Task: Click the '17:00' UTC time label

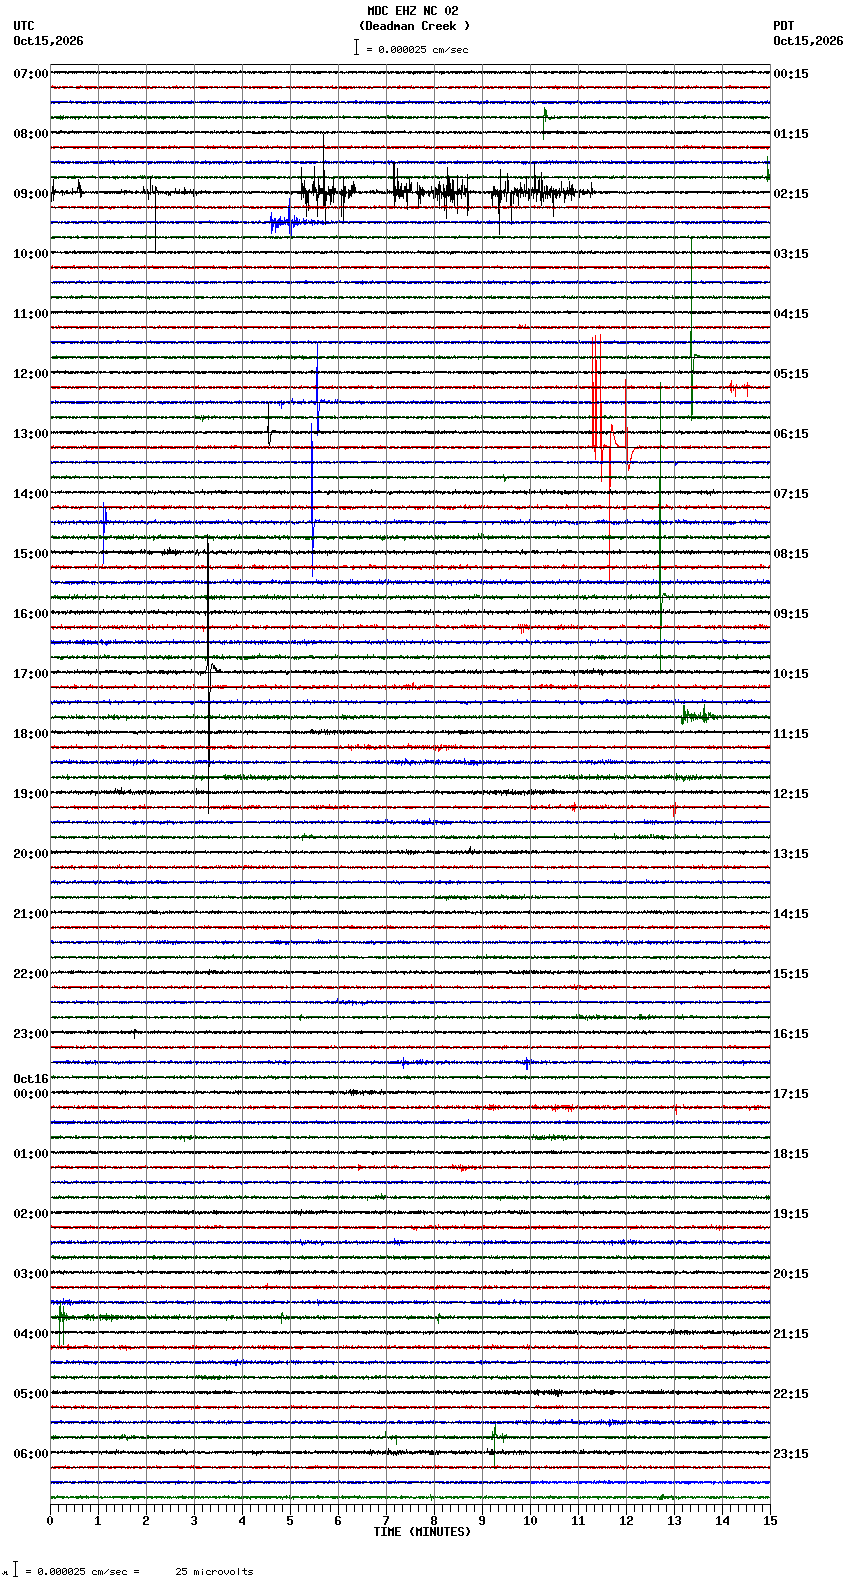Action: (31, 674)
